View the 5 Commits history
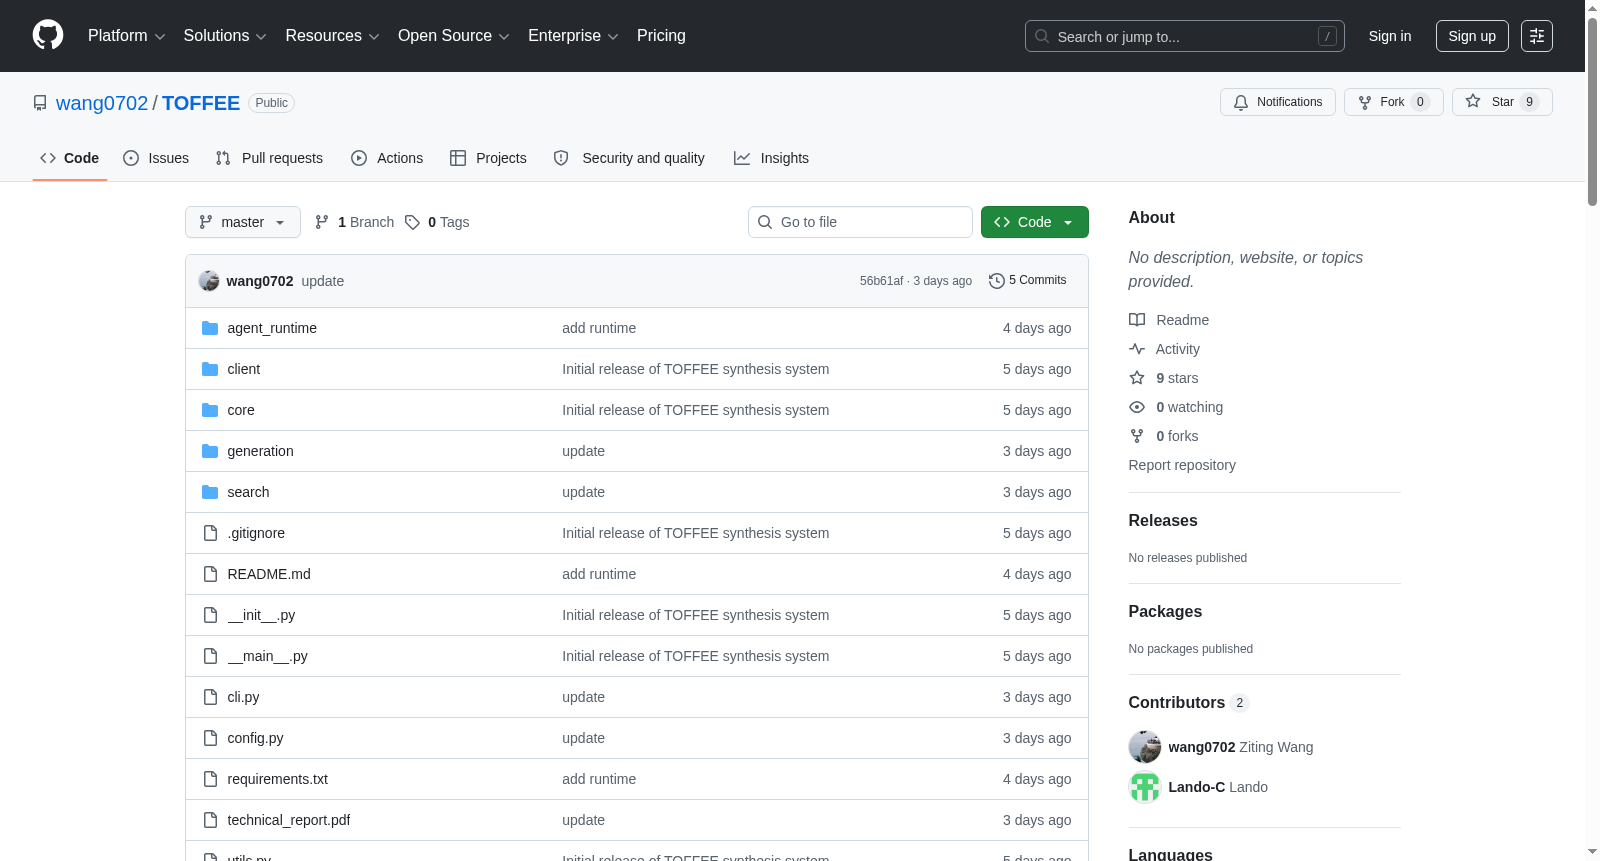 1027,281
